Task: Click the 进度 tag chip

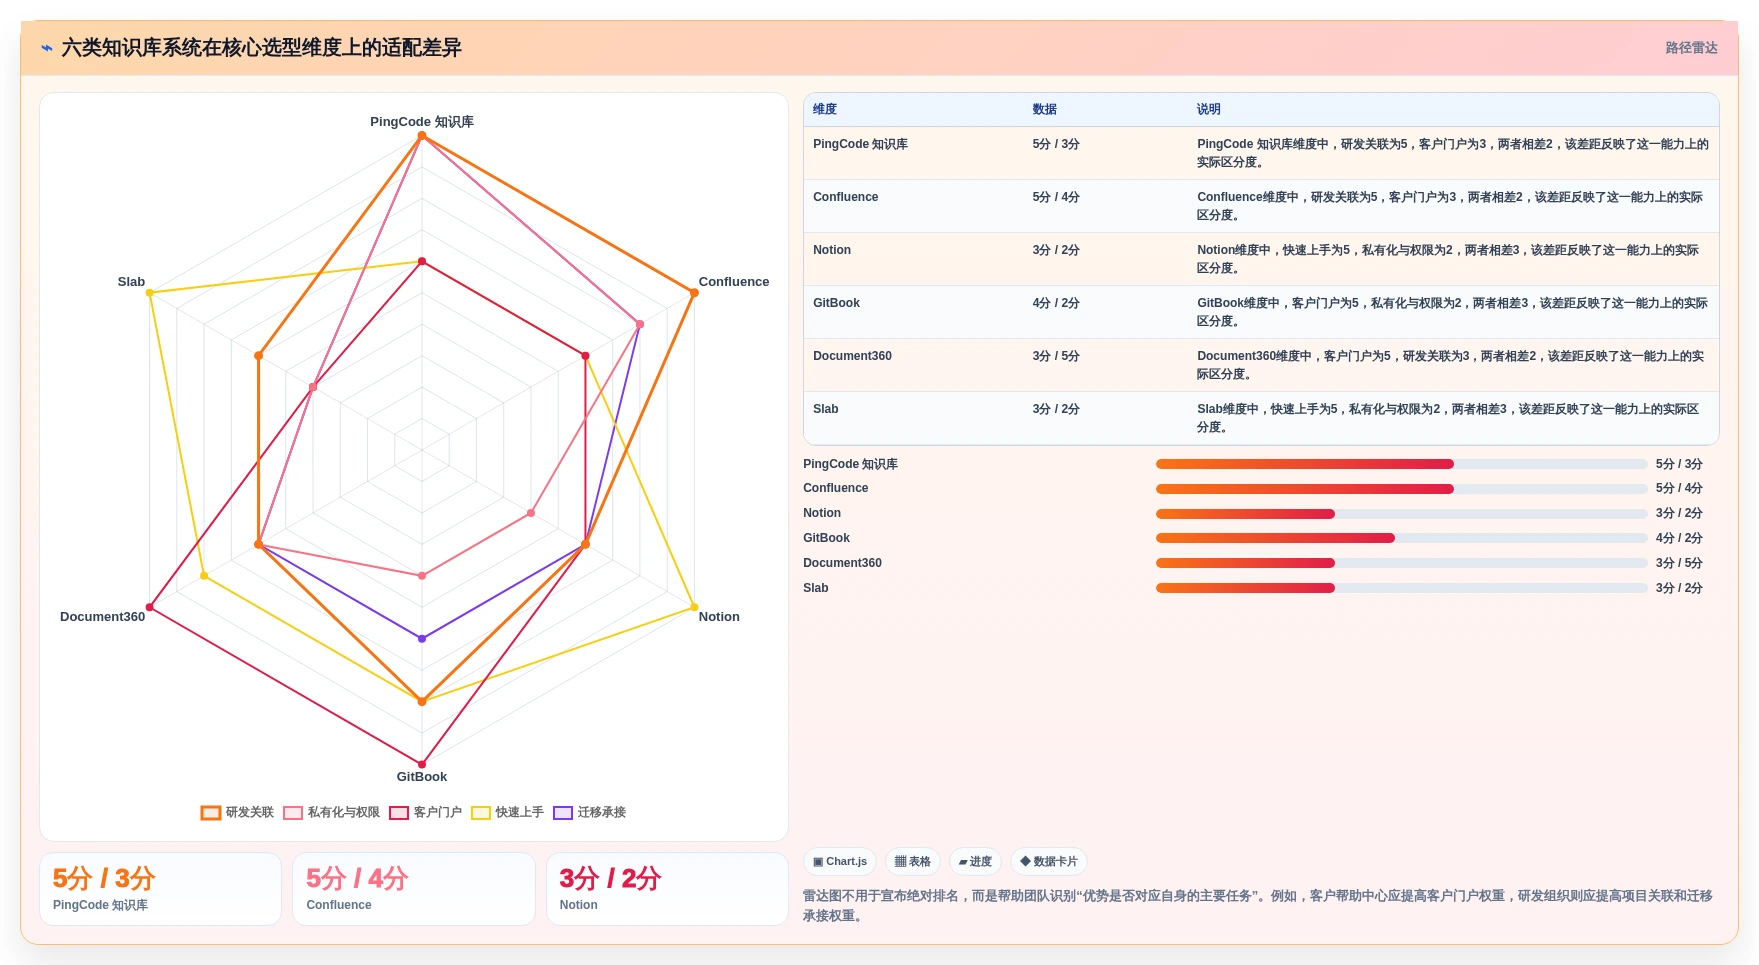Action: 975,861
